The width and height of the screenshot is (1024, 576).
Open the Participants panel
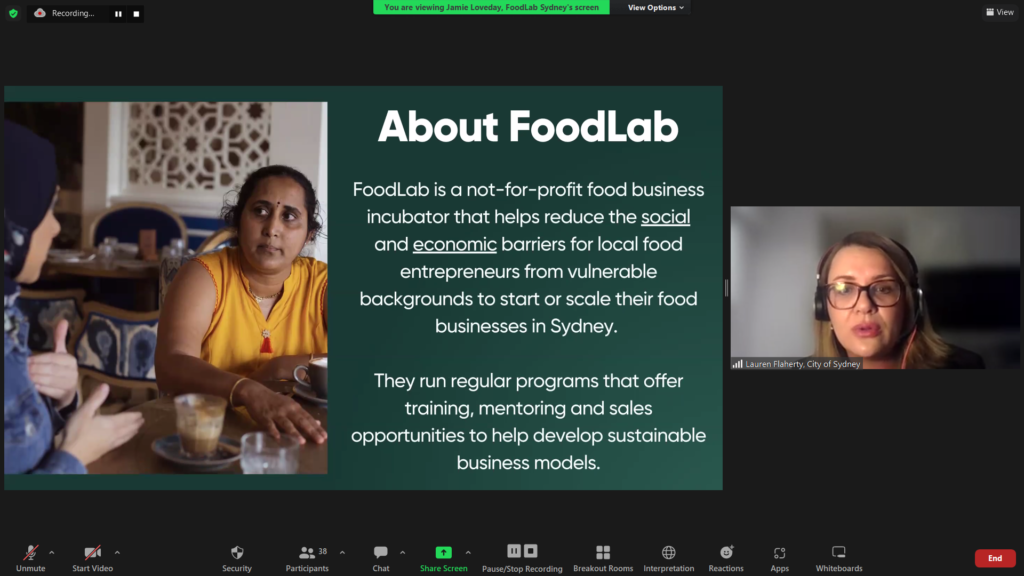pyautogui.click(x=307, y=558)
